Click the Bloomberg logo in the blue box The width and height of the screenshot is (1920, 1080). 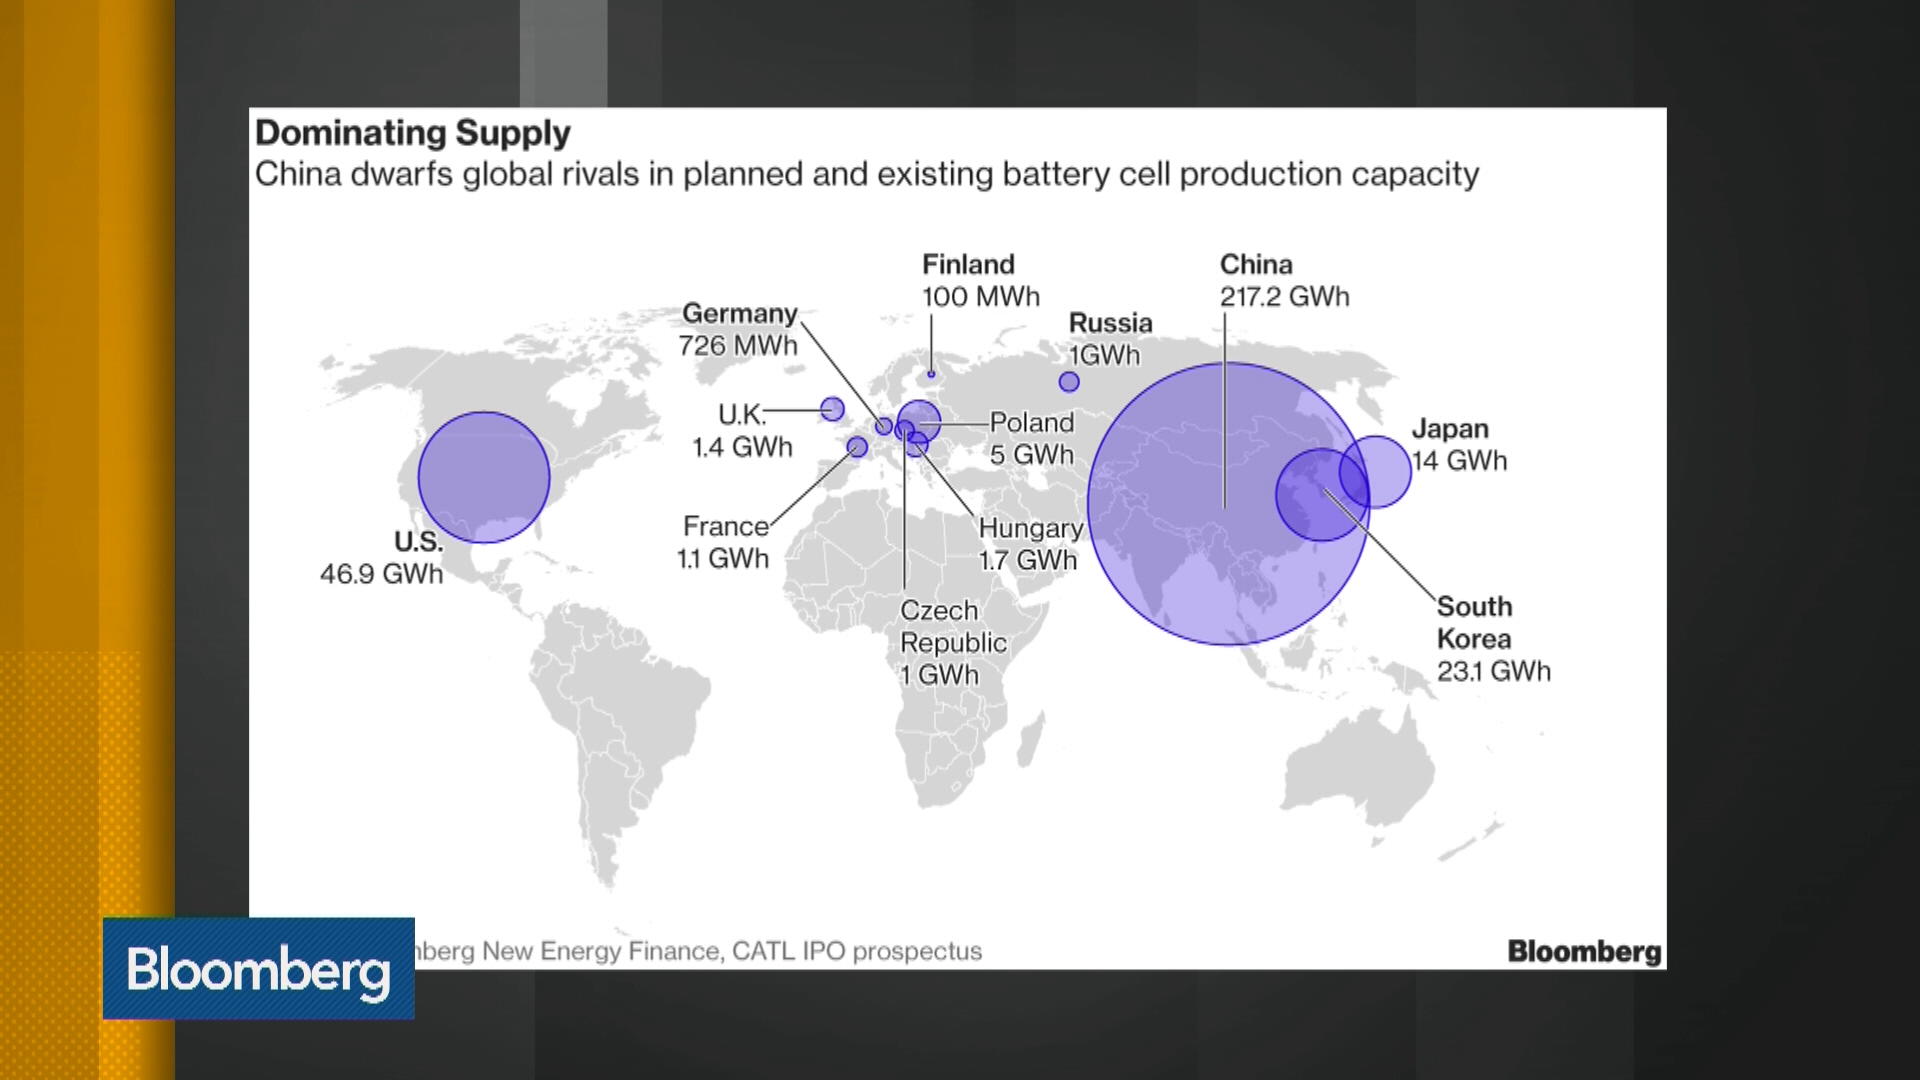(258, 968)
